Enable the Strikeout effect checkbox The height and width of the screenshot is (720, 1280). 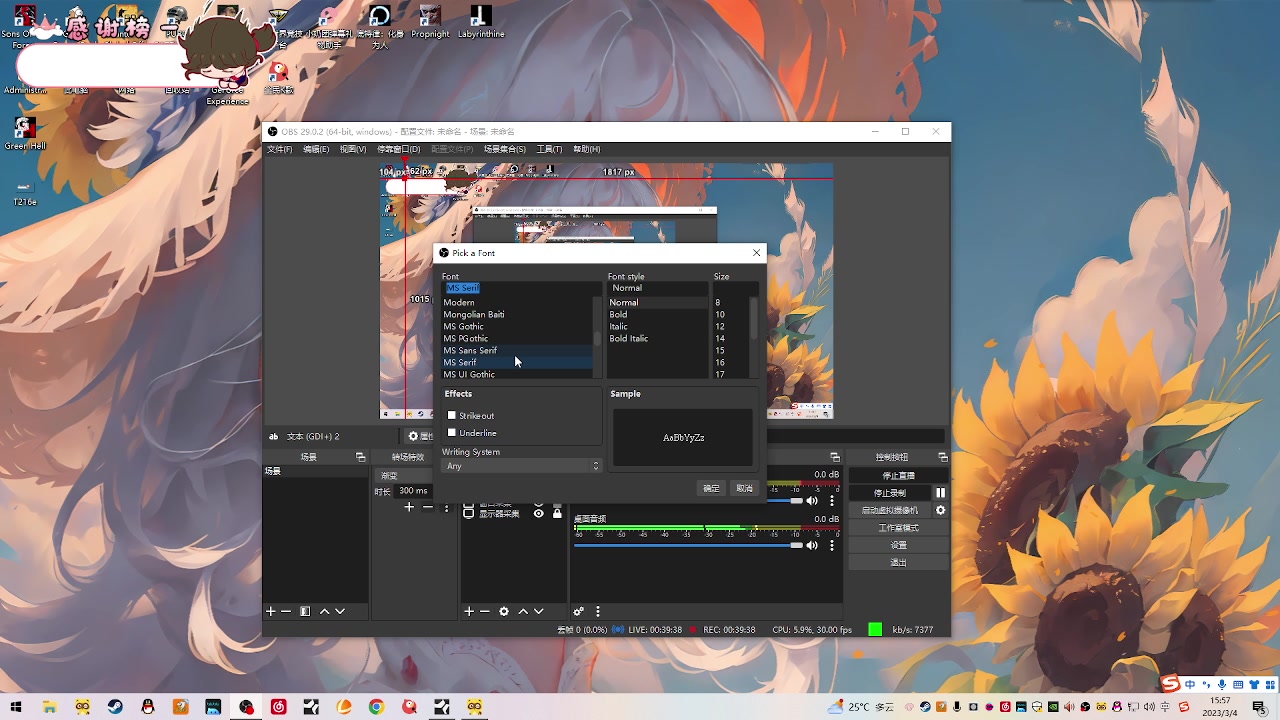[452, 415]
